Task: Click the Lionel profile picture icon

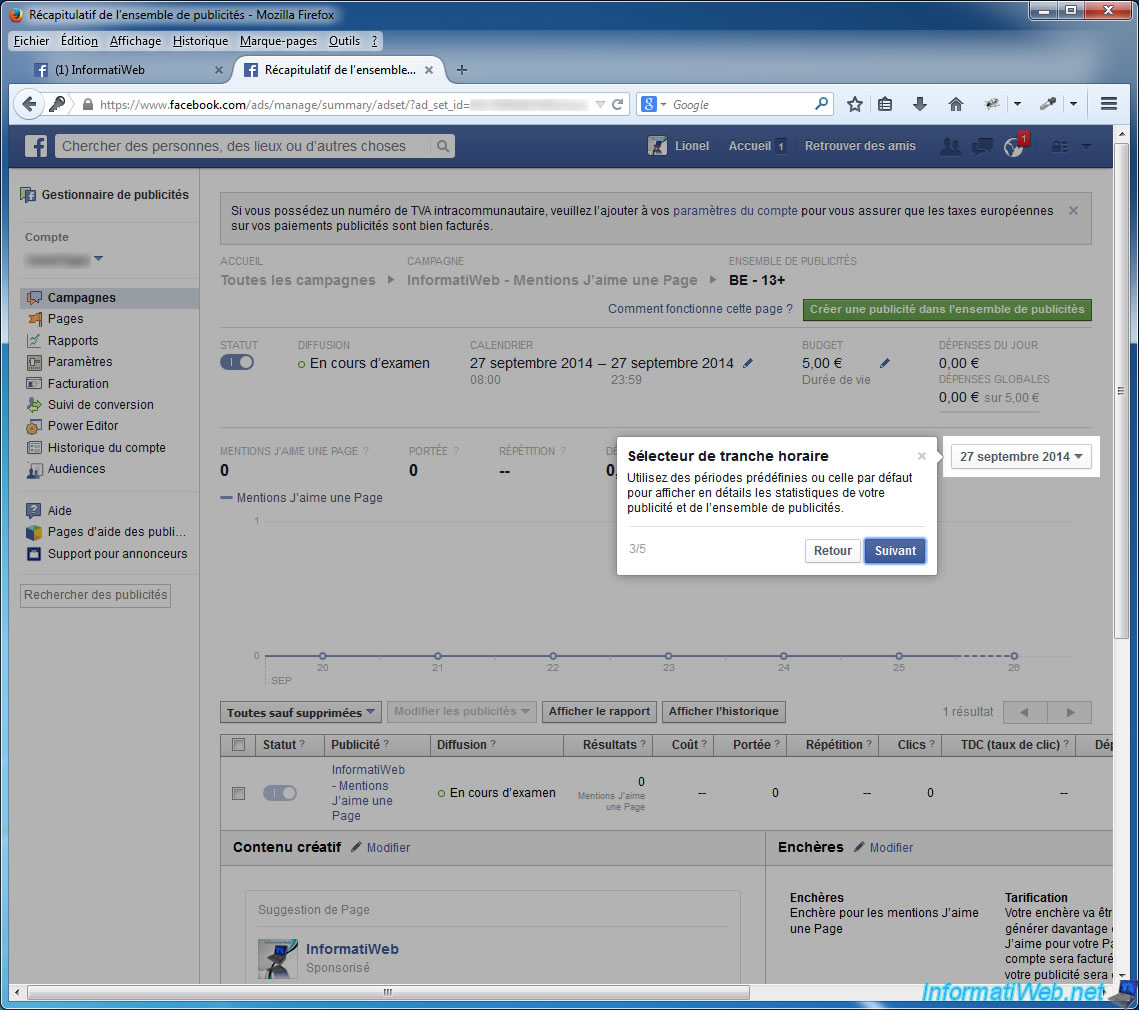Action: tap(657, 146)
